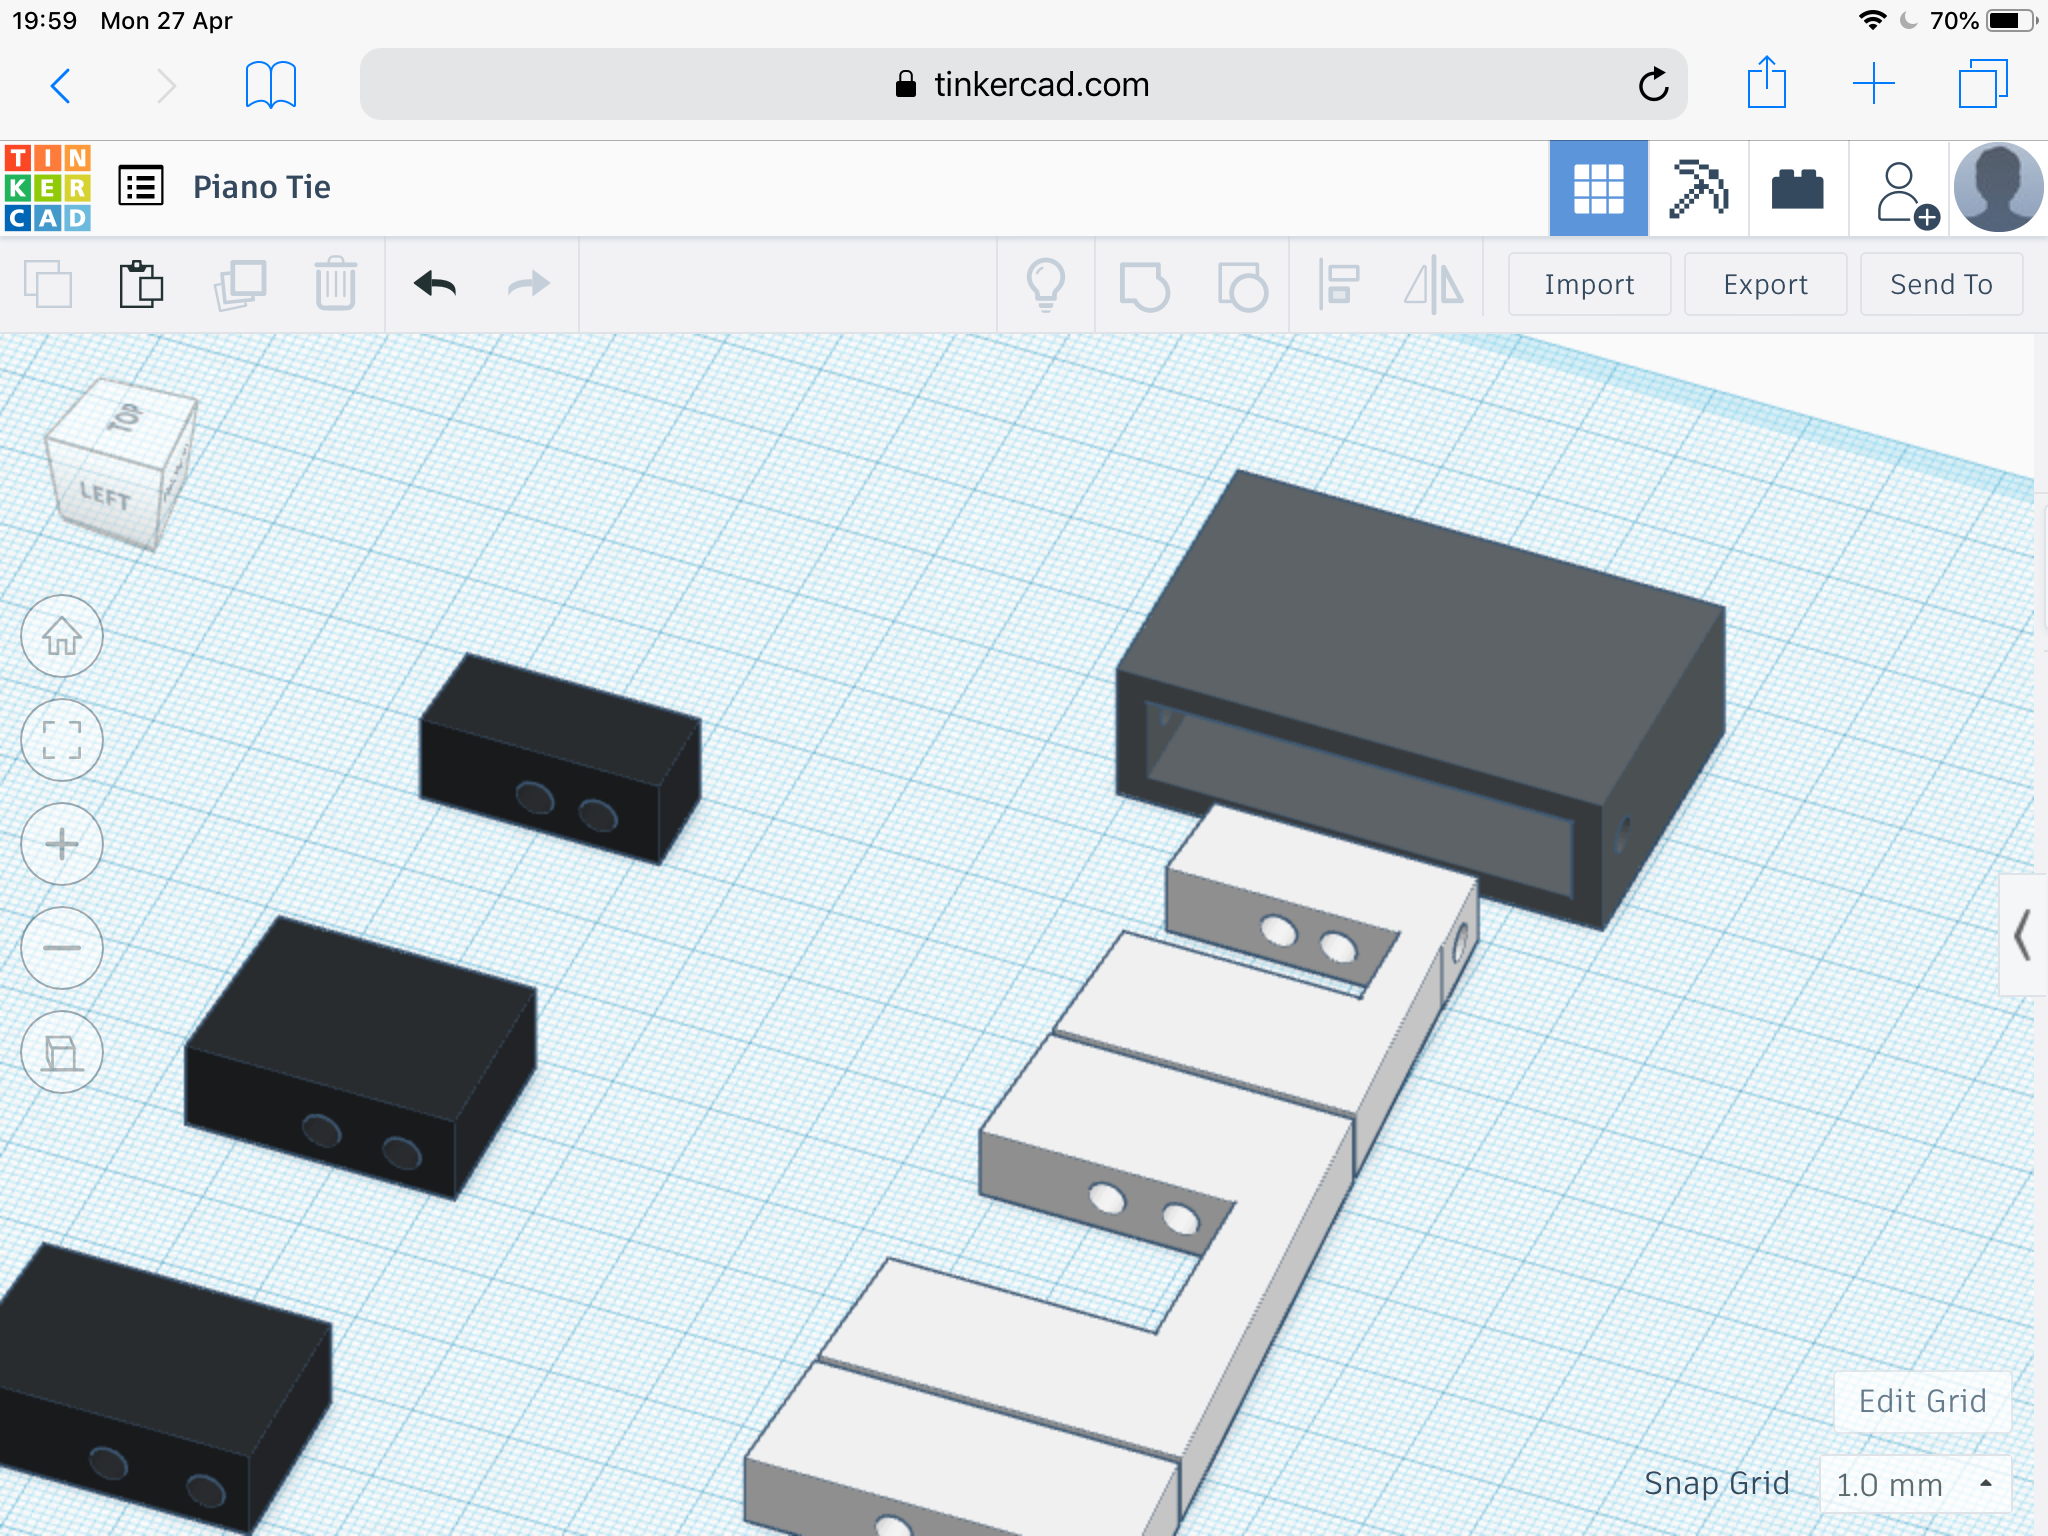Click the Edit Grid button
2048x1536 pixels.
pyautogui.click(x=1922, y=1401)
